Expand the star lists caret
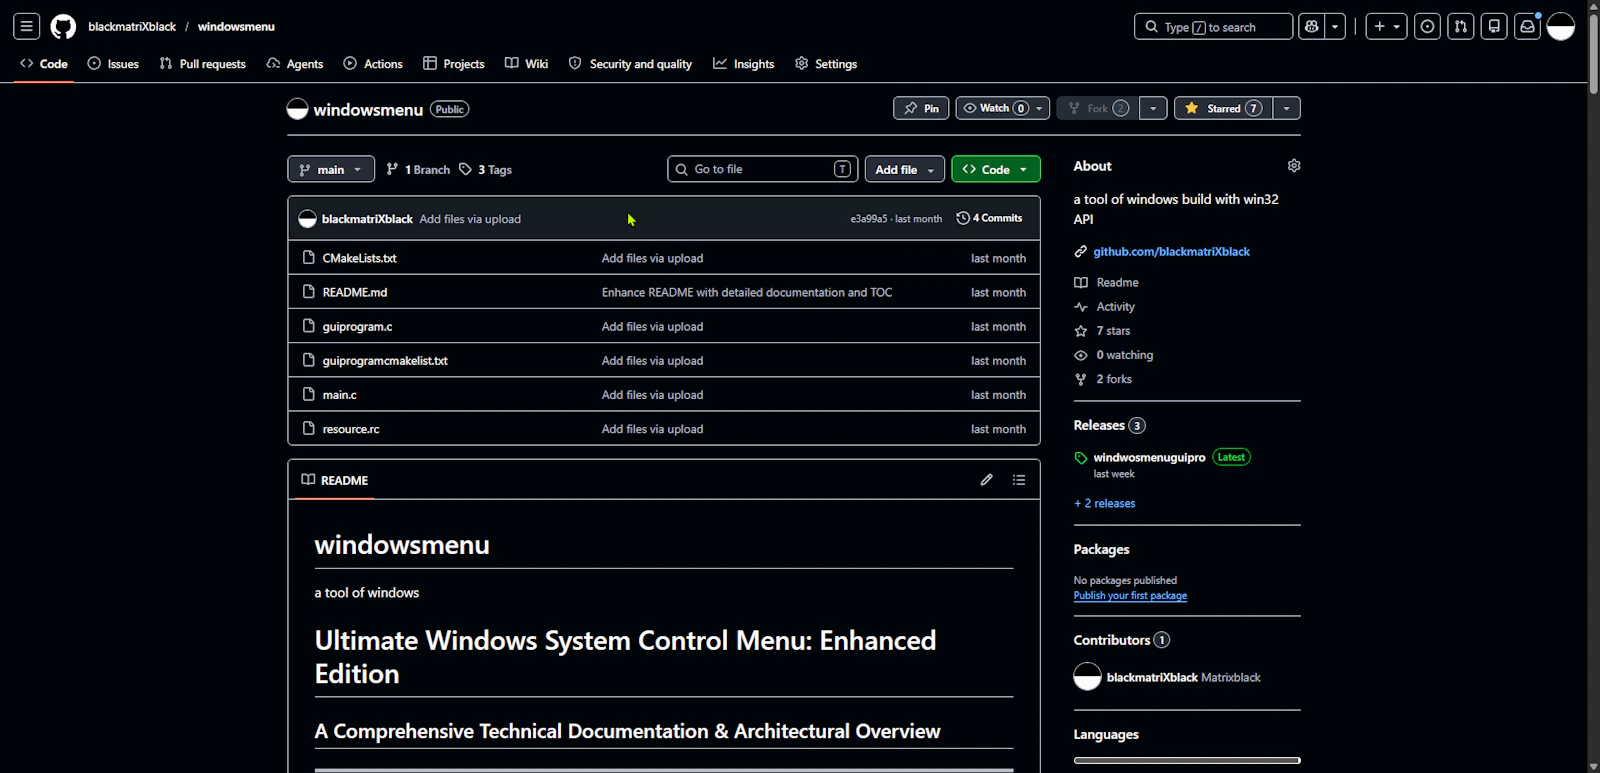Image resolution: width=1600 pixels, height=773 pixels. tap(1287, 108)
